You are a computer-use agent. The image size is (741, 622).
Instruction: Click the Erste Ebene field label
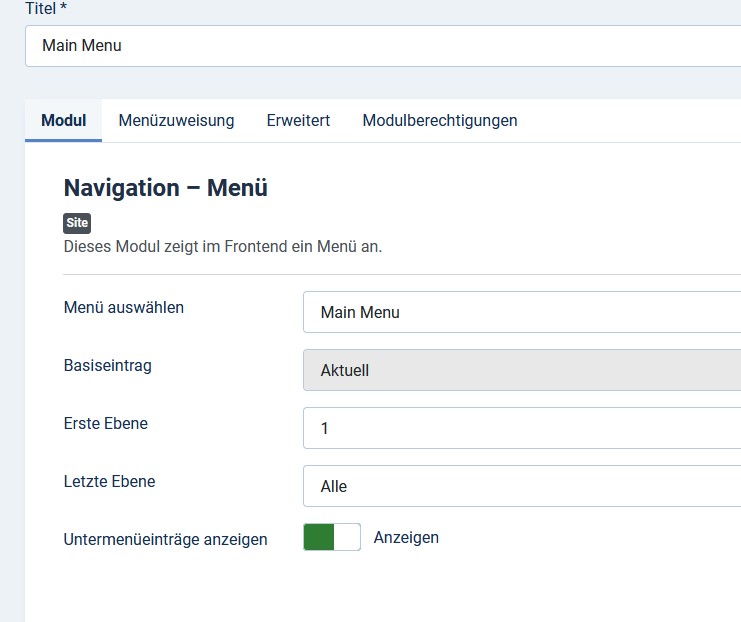pyautogui.click(x=106, y=423)
